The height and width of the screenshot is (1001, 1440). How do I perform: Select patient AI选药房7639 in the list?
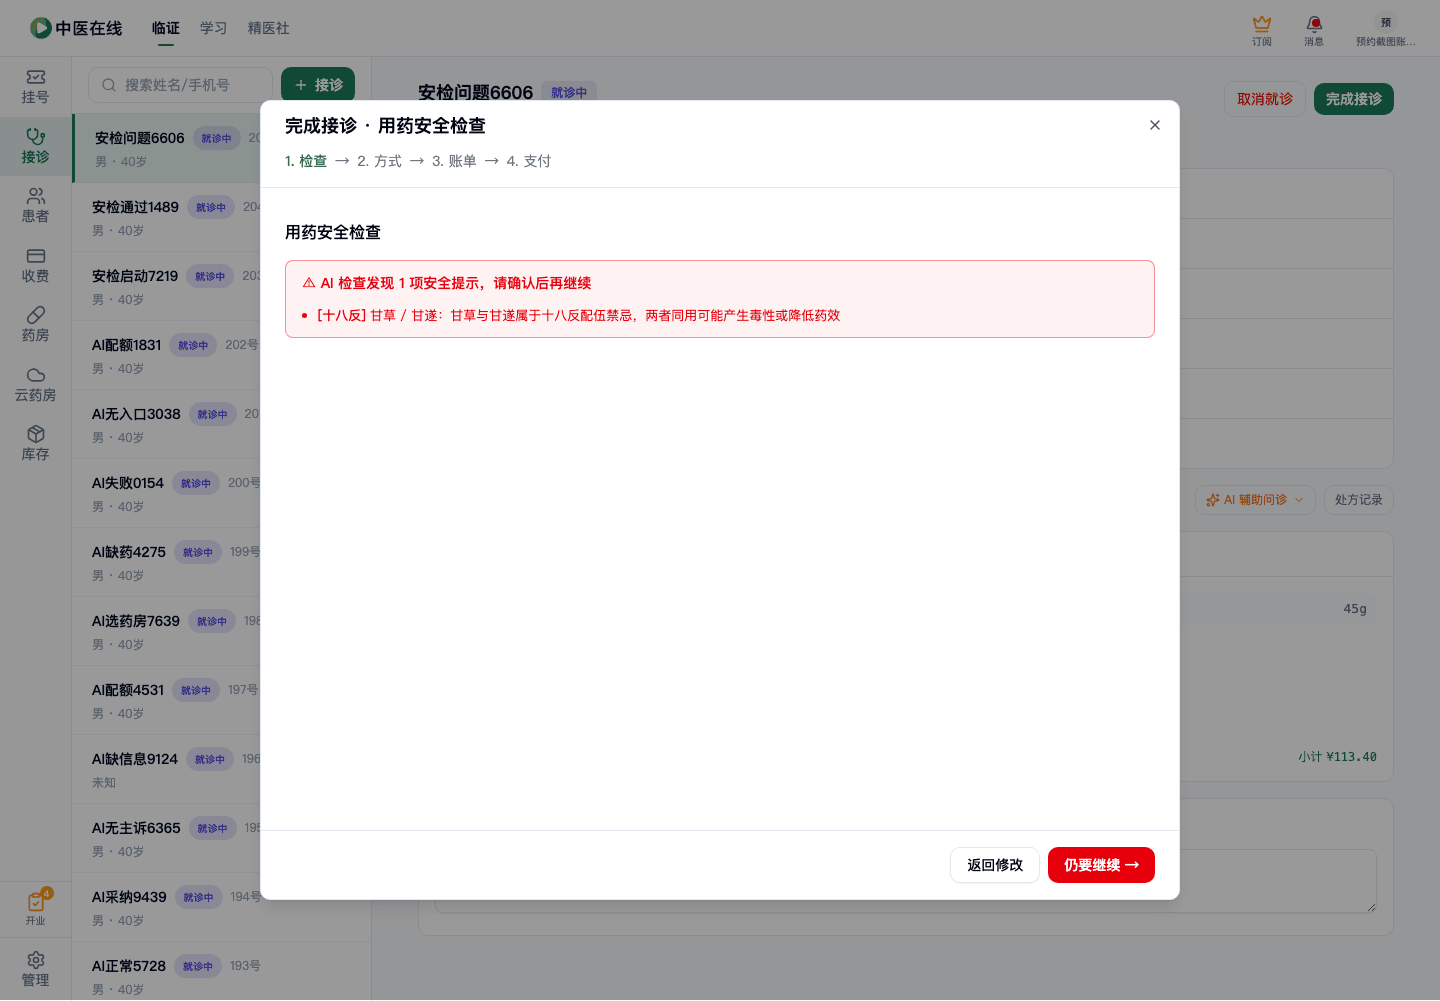pyautogui.click(x=167, y=631)
